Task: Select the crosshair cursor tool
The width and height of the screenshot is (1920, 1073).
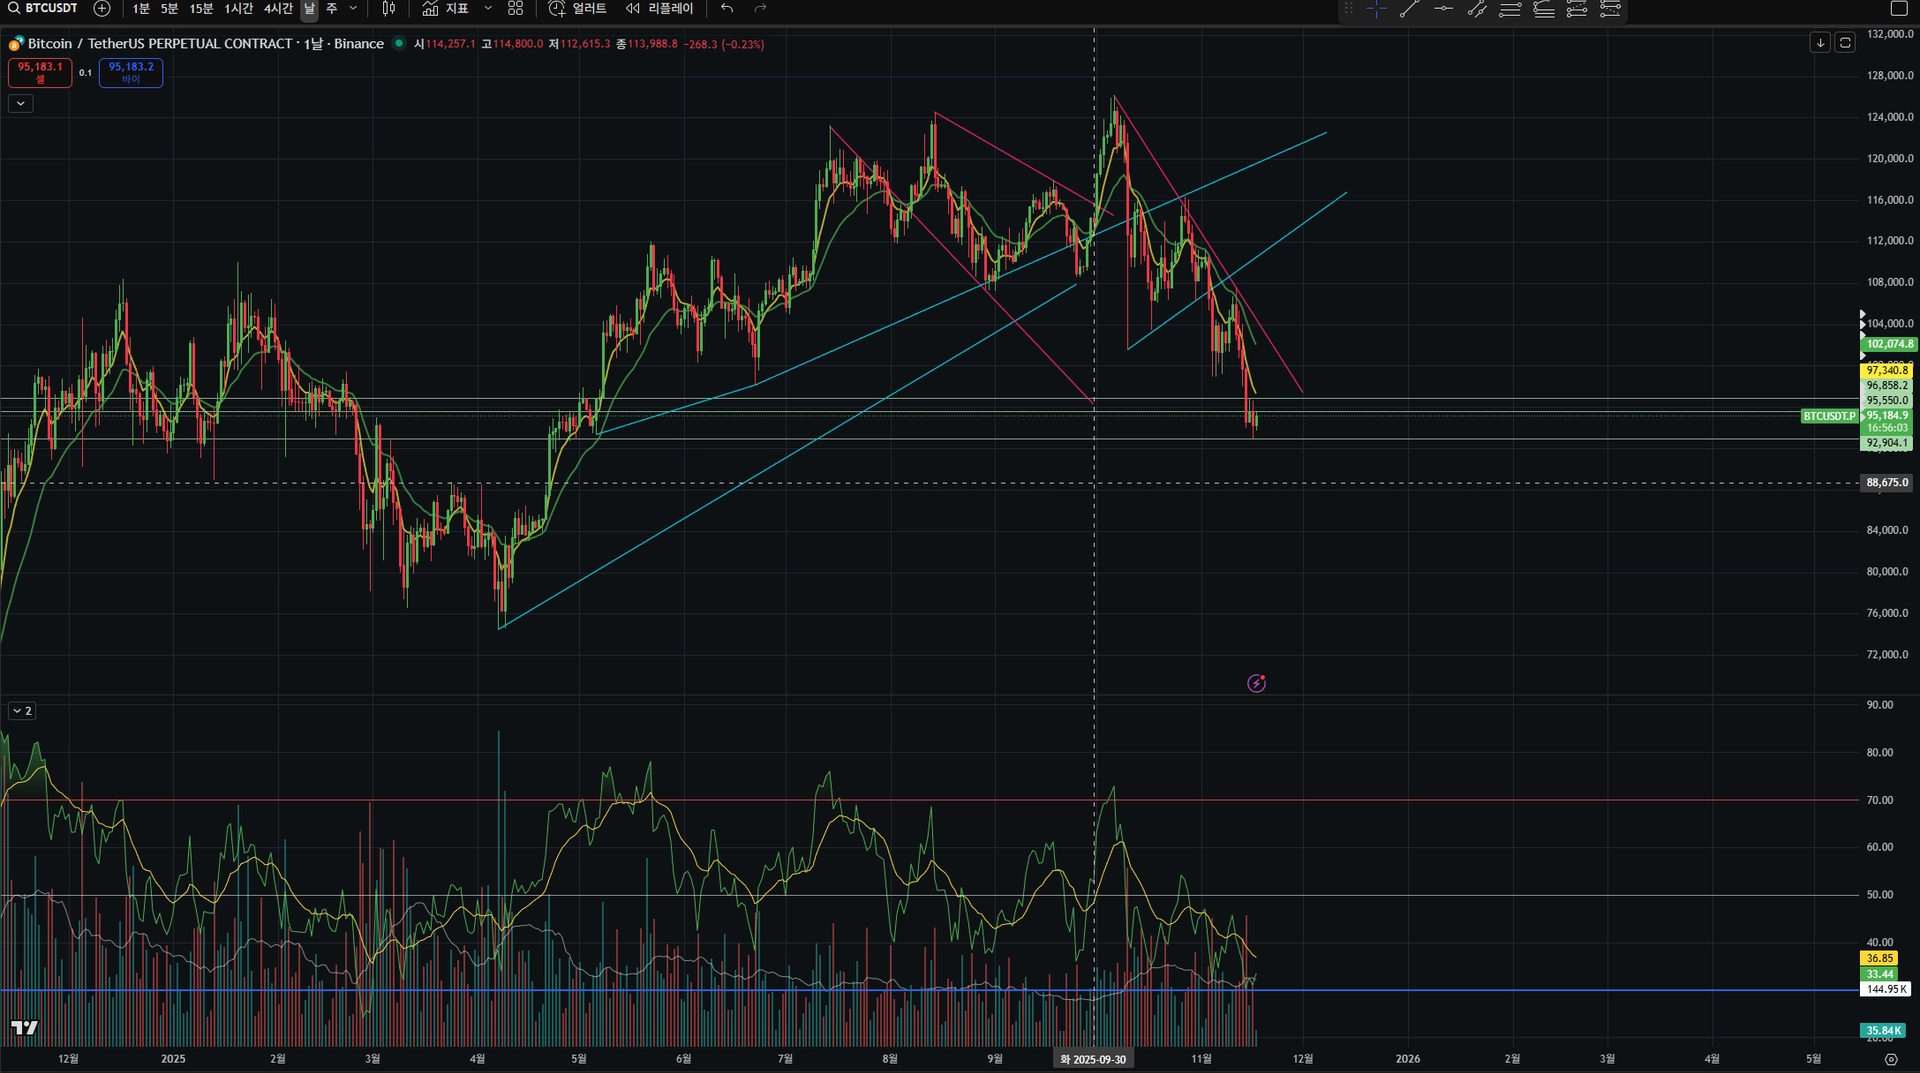Action: [x=1377, y=9]
